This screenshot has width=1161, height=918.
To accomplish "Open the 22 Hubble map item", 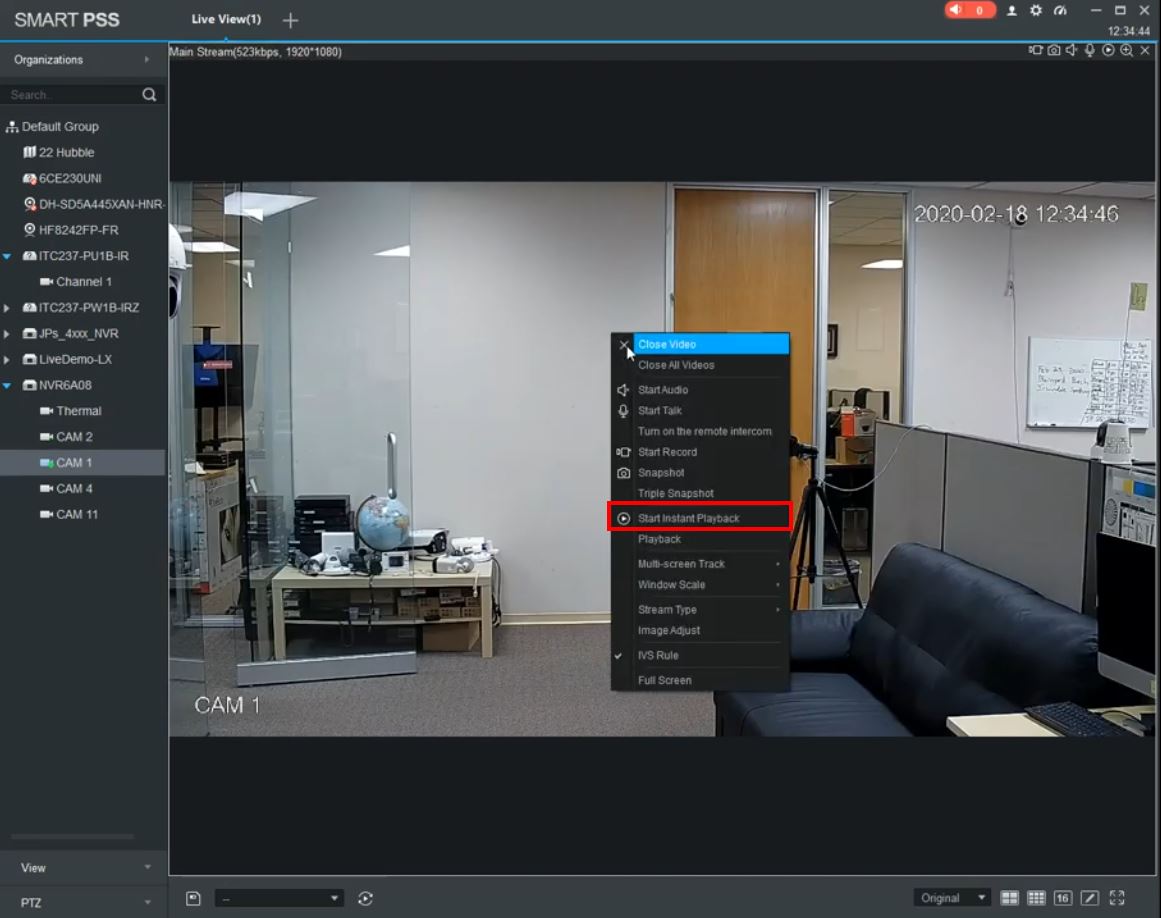I will [x=66, y=153].
